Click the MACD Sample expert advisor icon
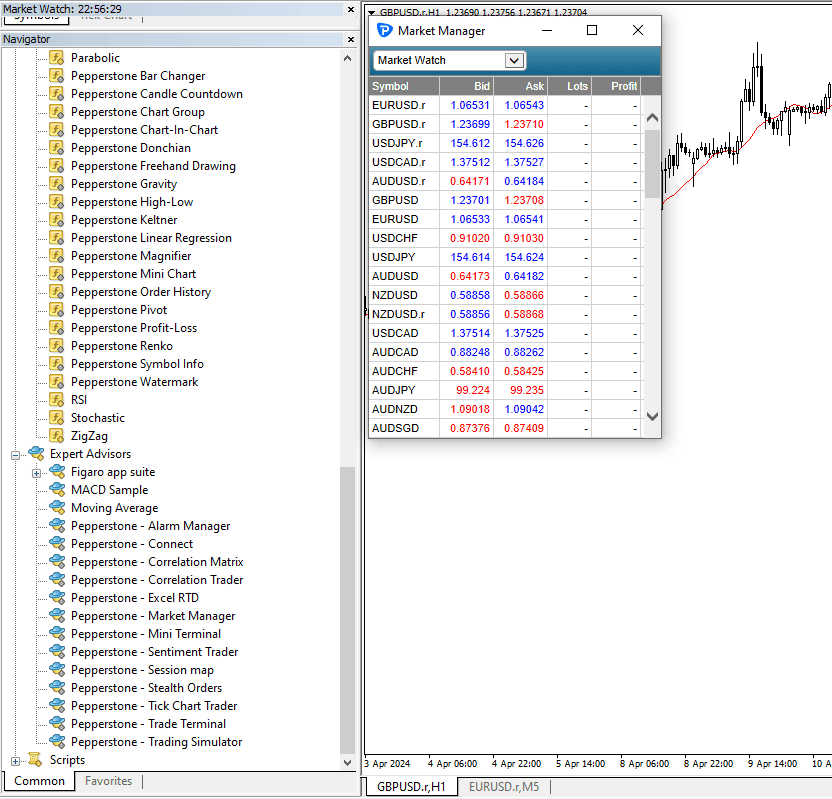The height and width of the screenshot is (799, 832). [x=57, y=490]
